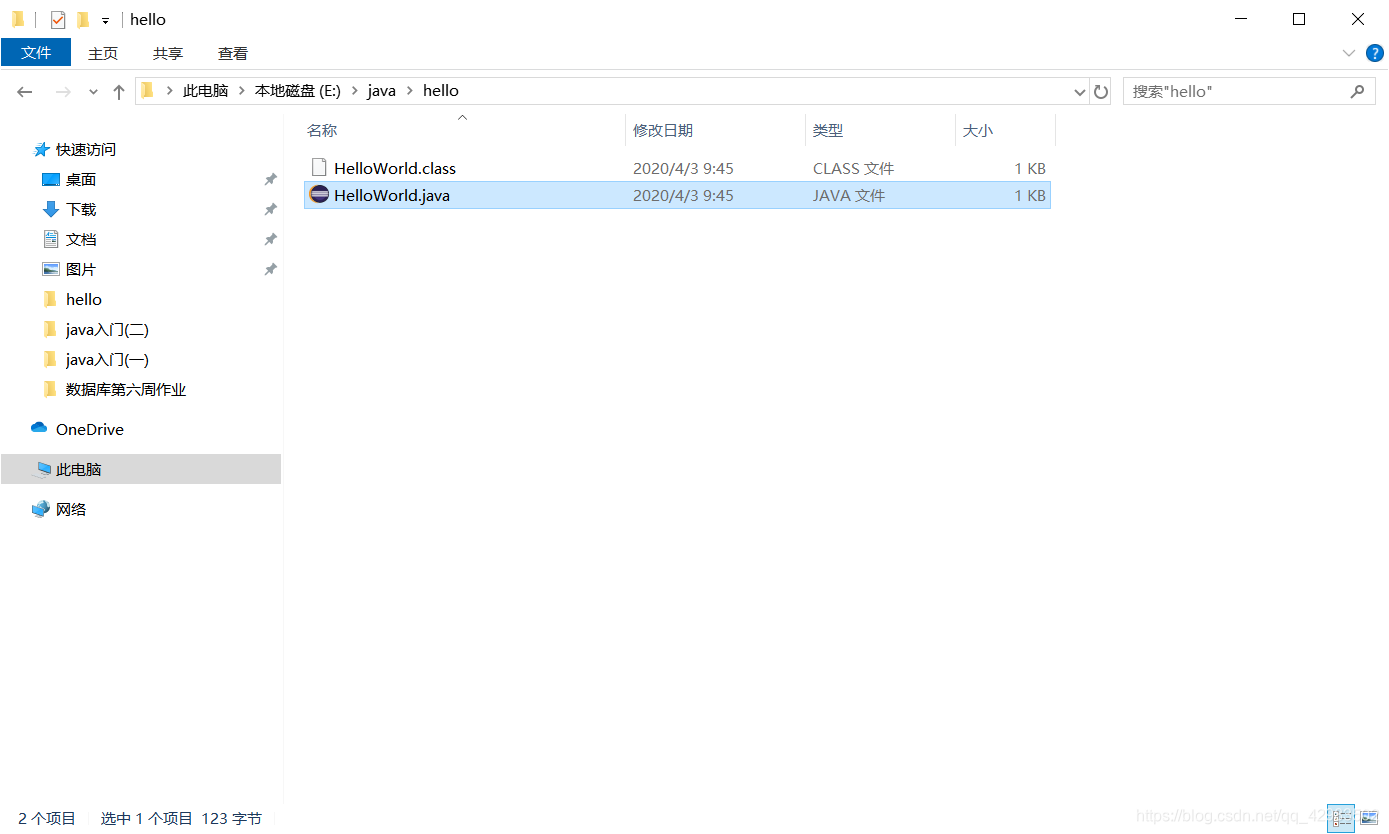Click the JAVA 文件 type cell
Image resolution: width=1389 pixels, height=834 pixels.
[849, 195]
